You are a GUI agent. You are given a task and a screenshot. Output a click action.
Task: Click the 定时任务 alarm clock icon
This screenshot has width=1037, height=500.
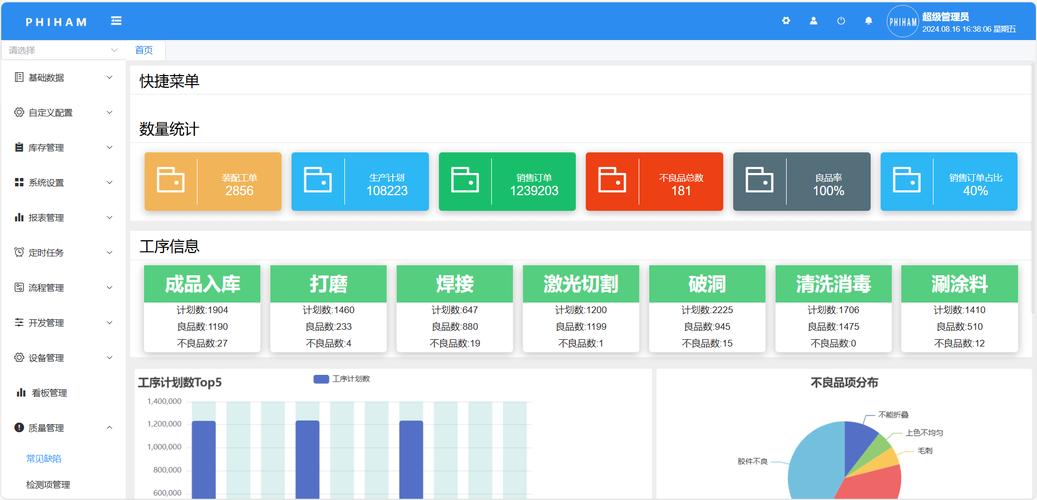[19, 253]
